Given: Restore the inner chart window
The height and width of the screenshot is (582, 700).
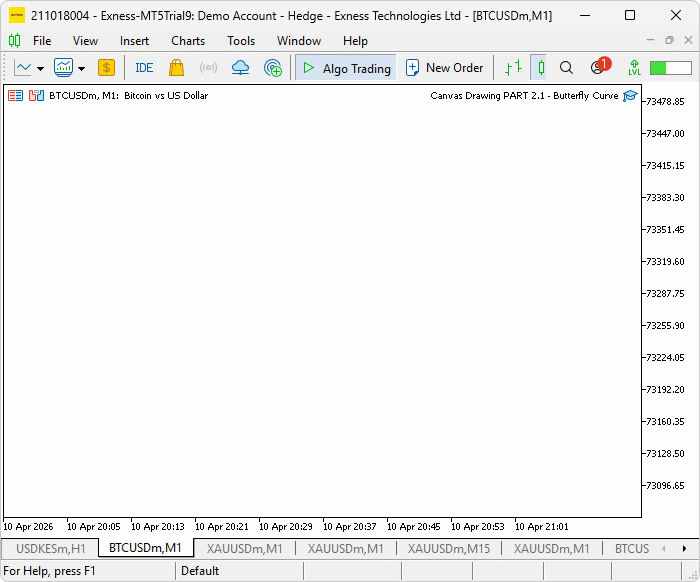Looking at the screenshot, I should coord(669,40).
